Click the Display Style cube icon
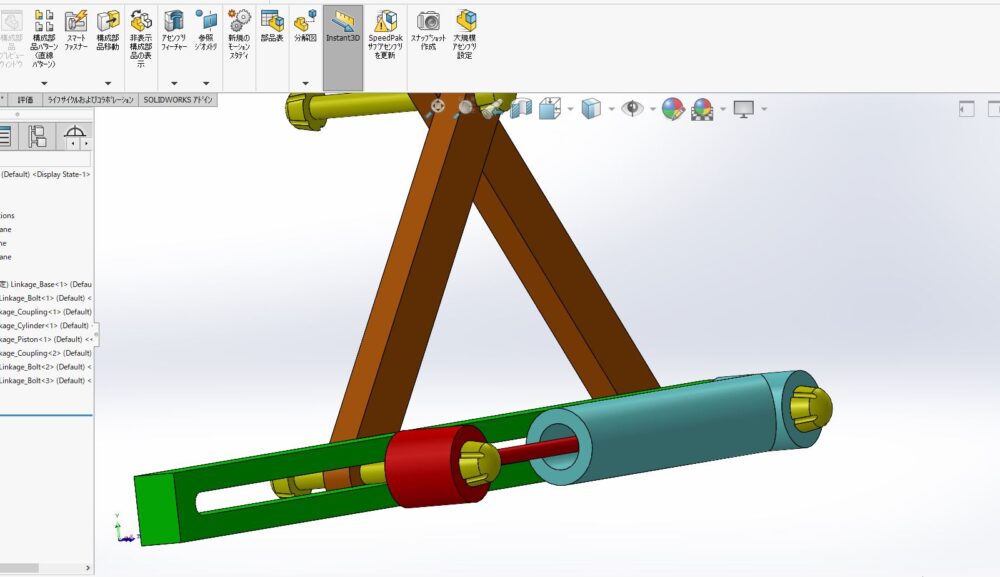The image size is (1000, 577). coord(591,108)
